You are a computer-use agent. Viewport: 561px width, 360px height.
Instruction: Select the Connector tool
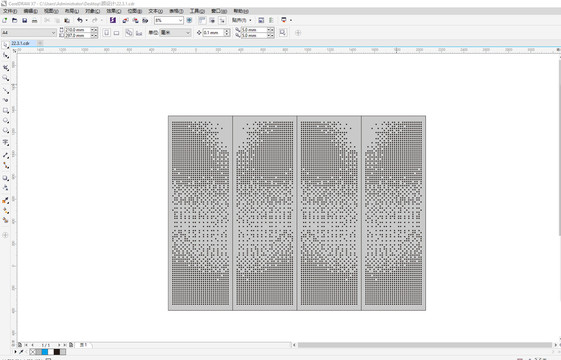(x=5, y=165)
